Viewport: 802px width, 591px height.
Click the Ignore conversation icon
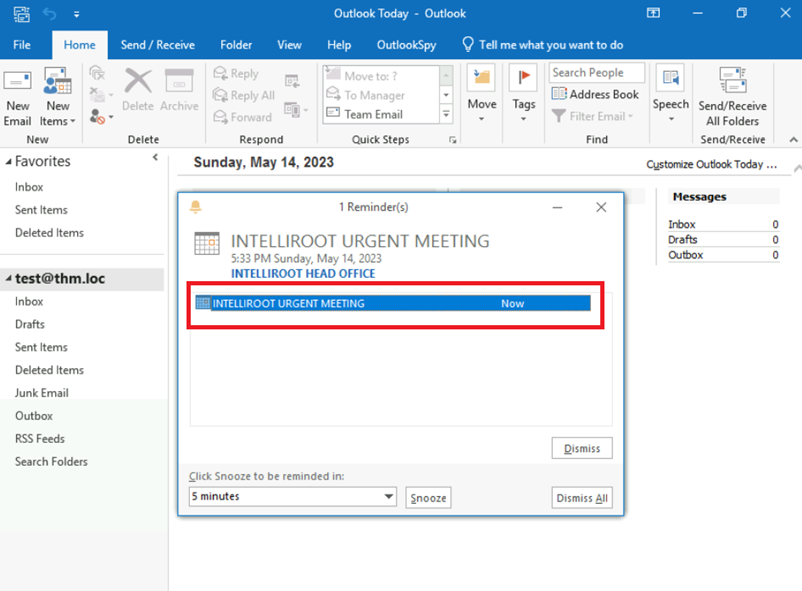pos(97,73)
